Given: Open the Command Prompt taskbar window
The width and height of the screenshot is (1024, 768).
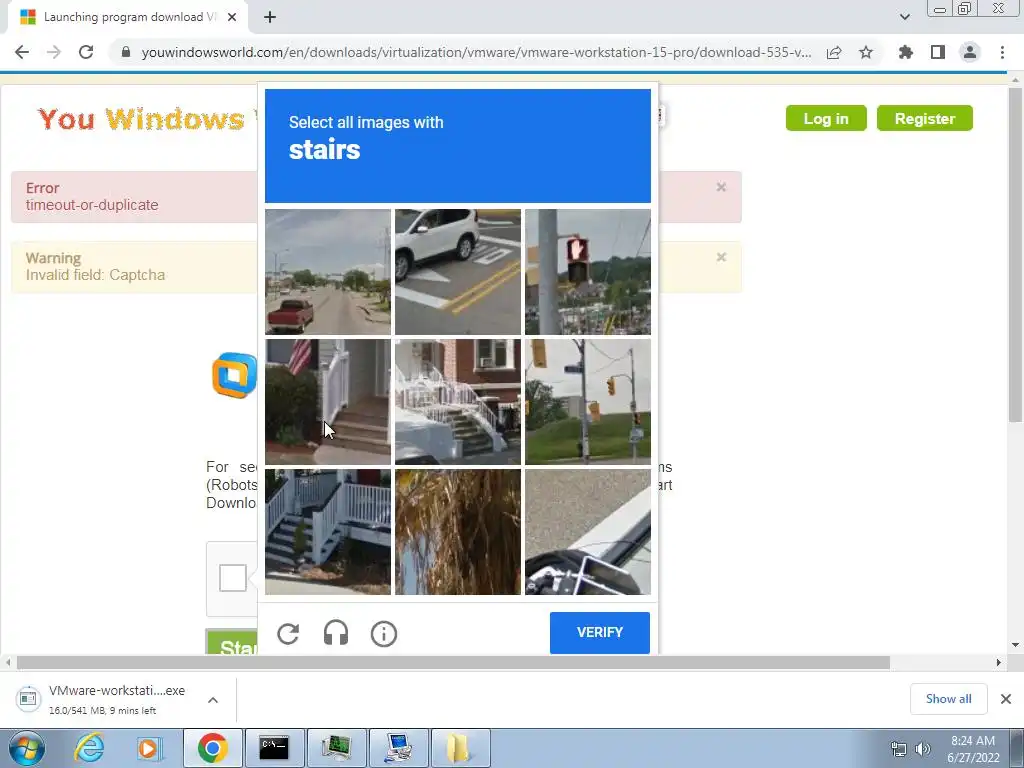Looking at the screenshot, I should tap(274, 748).
